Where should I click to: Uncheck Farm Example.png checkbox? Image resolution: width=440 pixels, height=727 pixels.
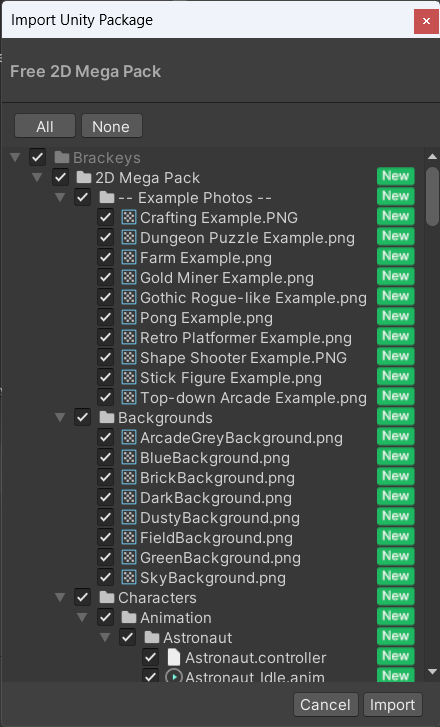click(x=106, y=256)
